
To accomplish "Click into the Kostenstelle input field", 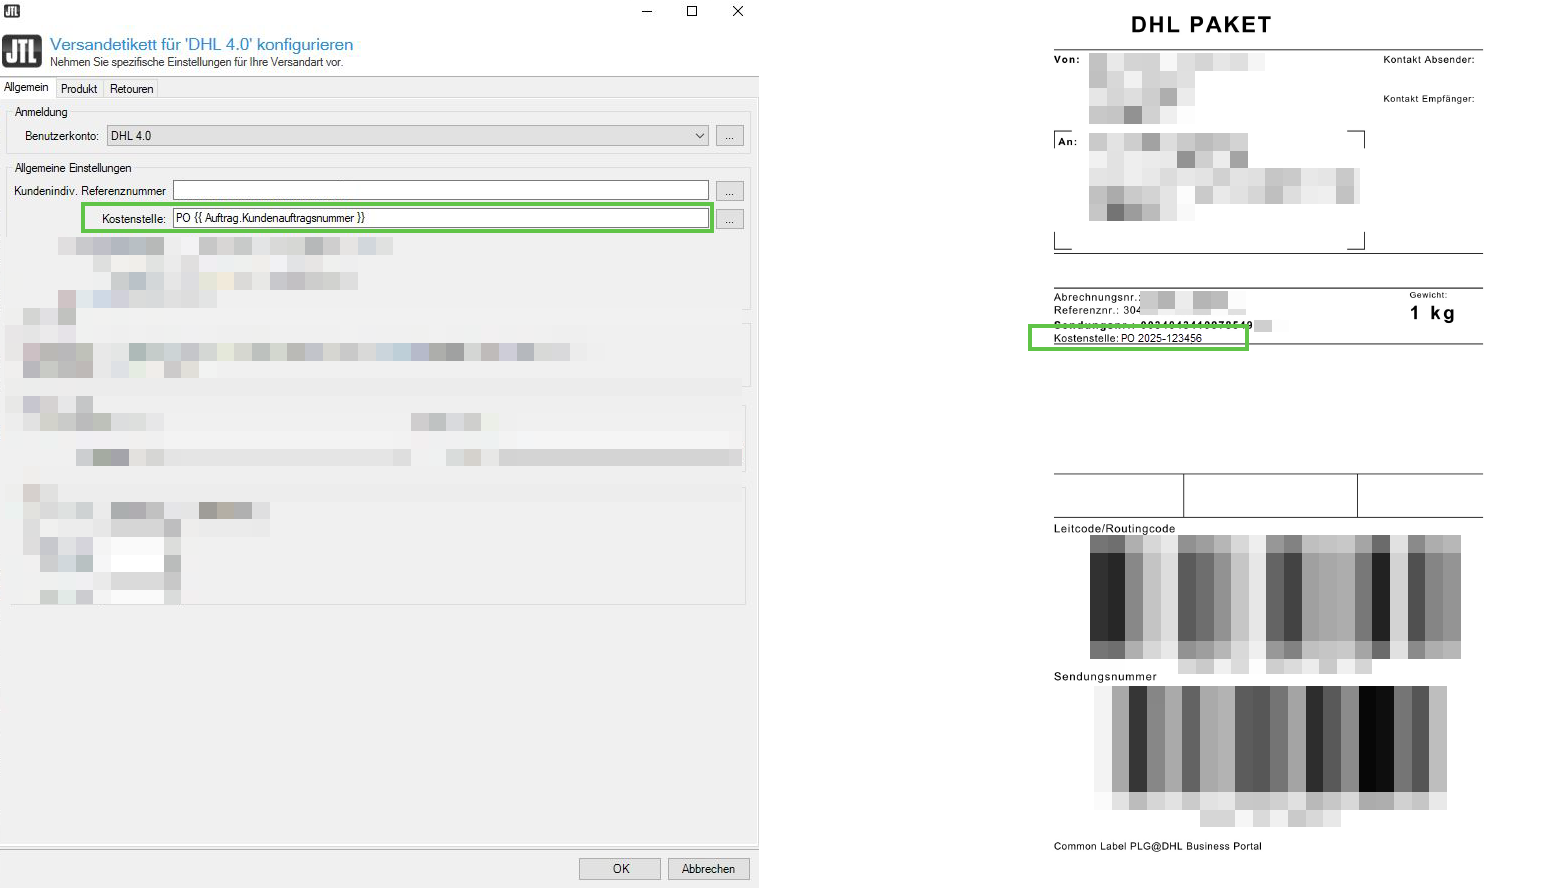I will tap(440, 218).
